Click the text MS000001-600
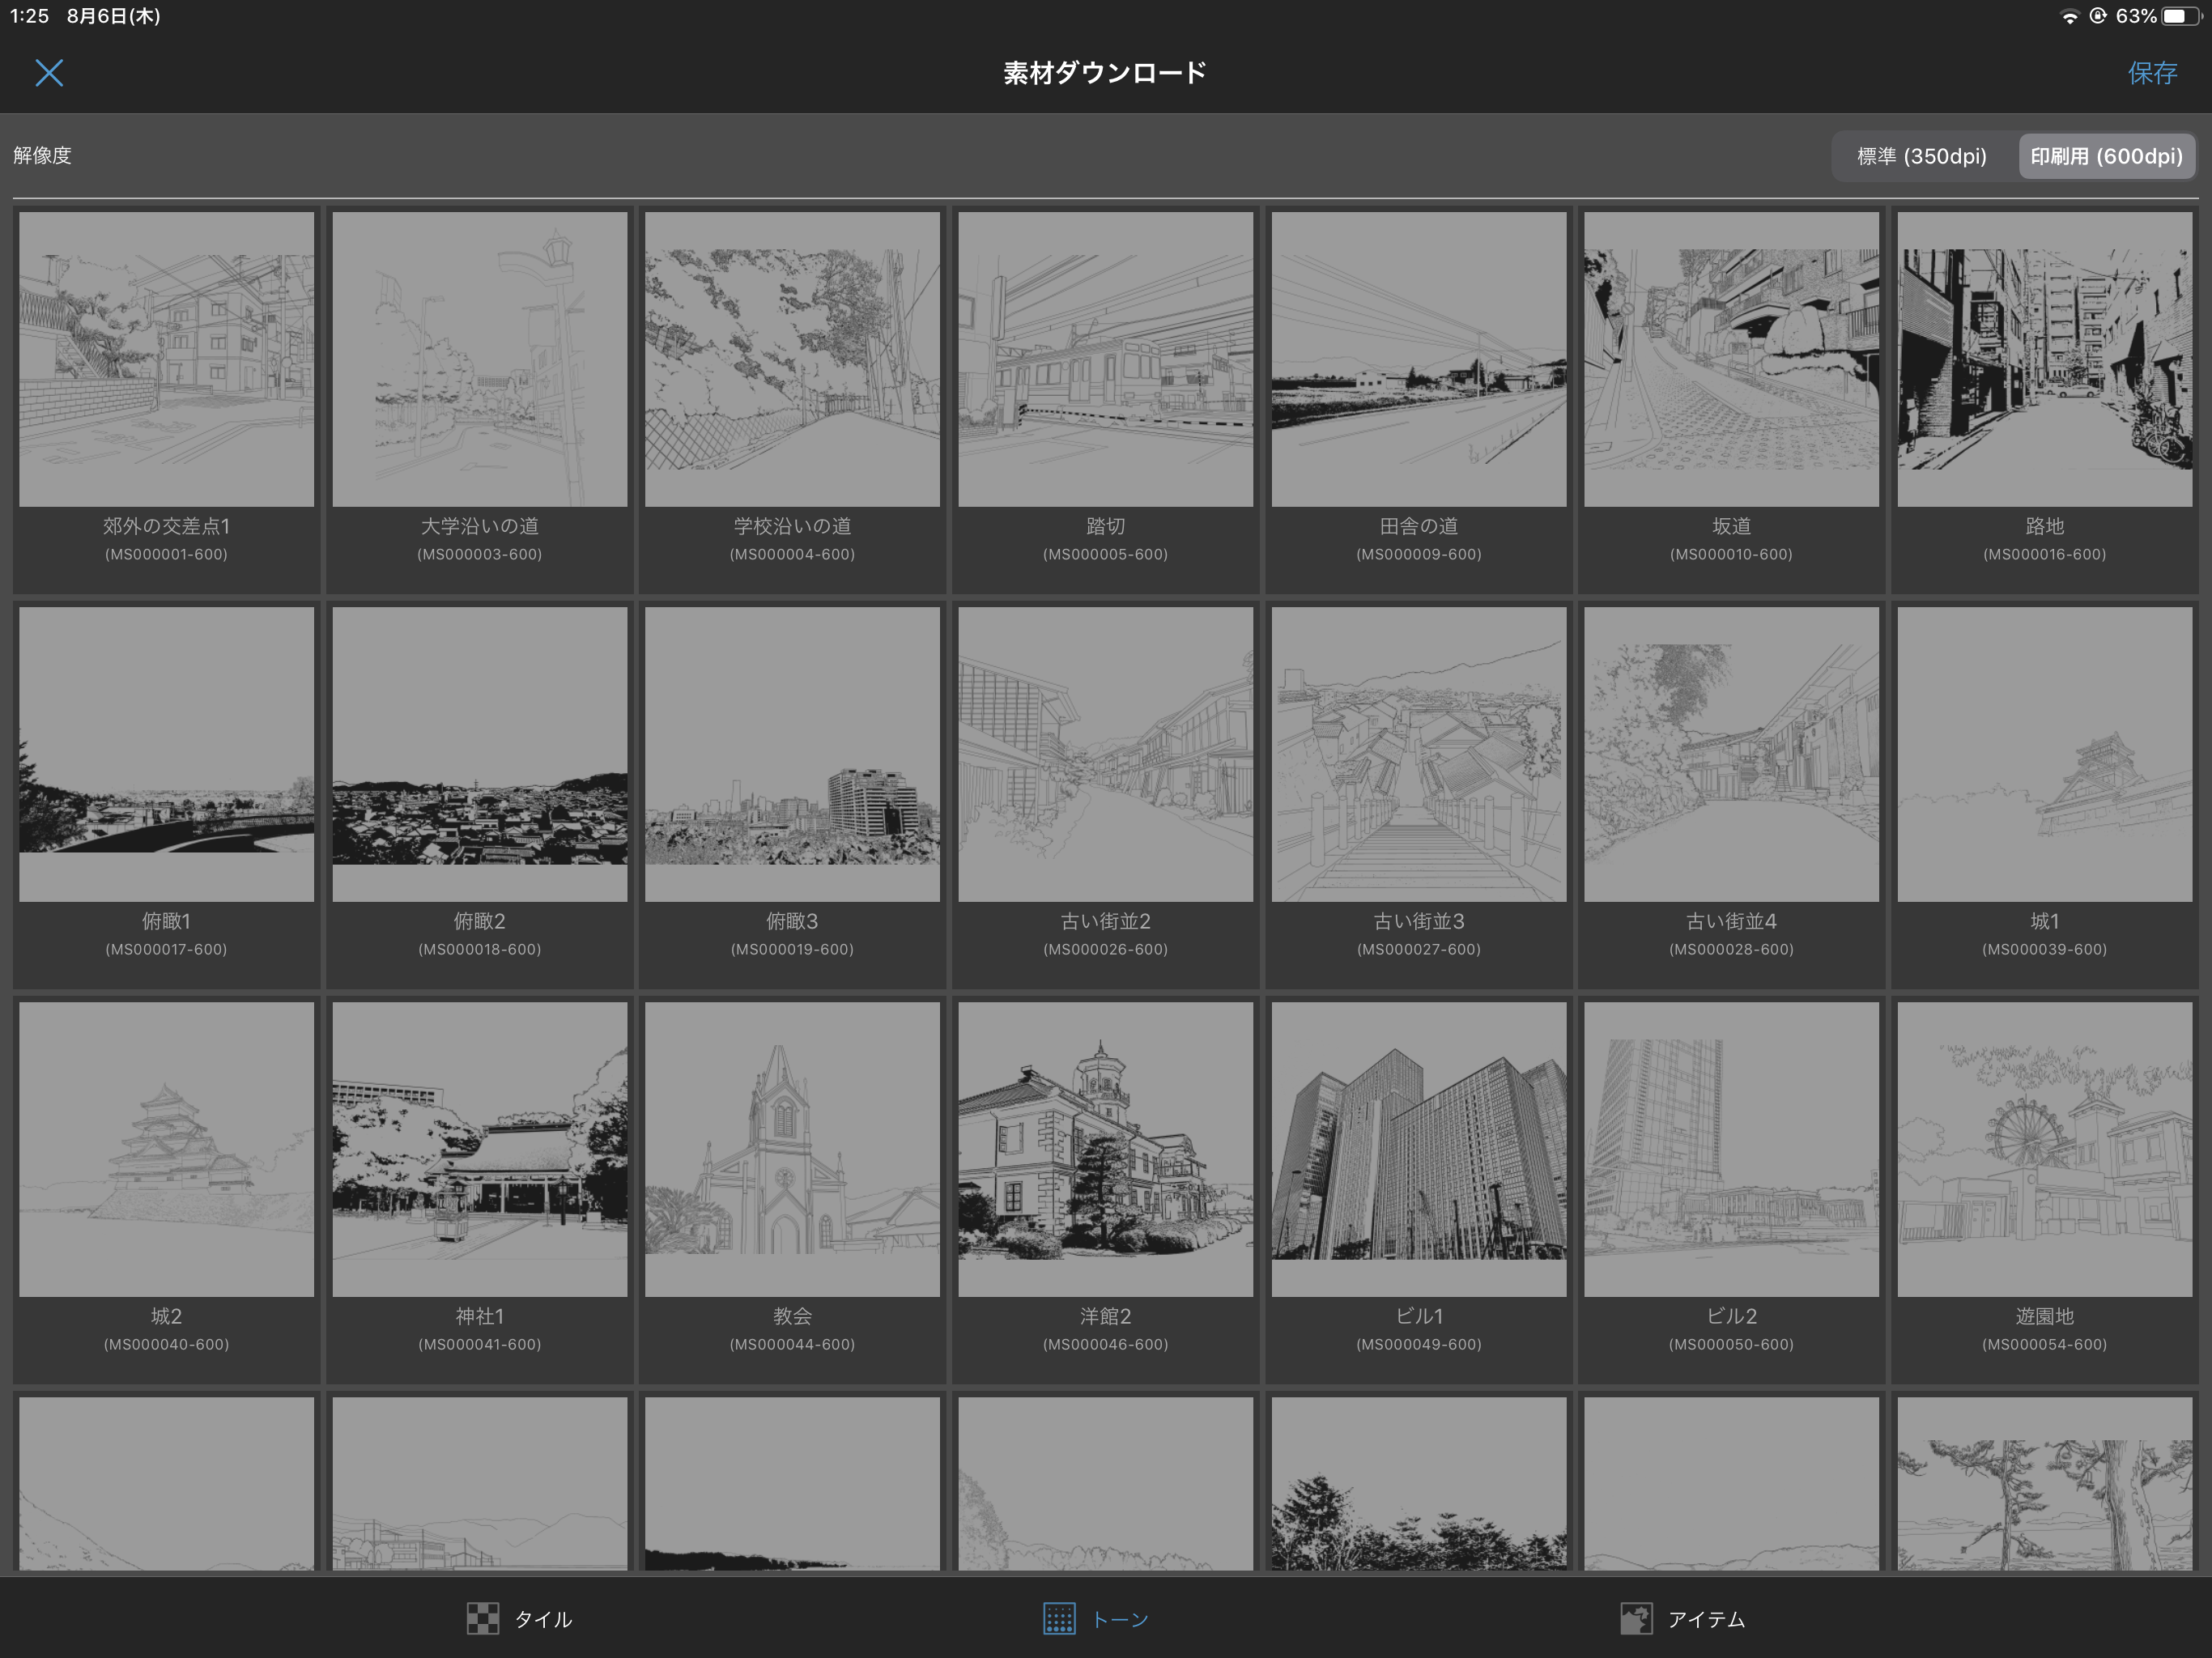Viewport: 2212px width, 1658px height. [166, 554]
